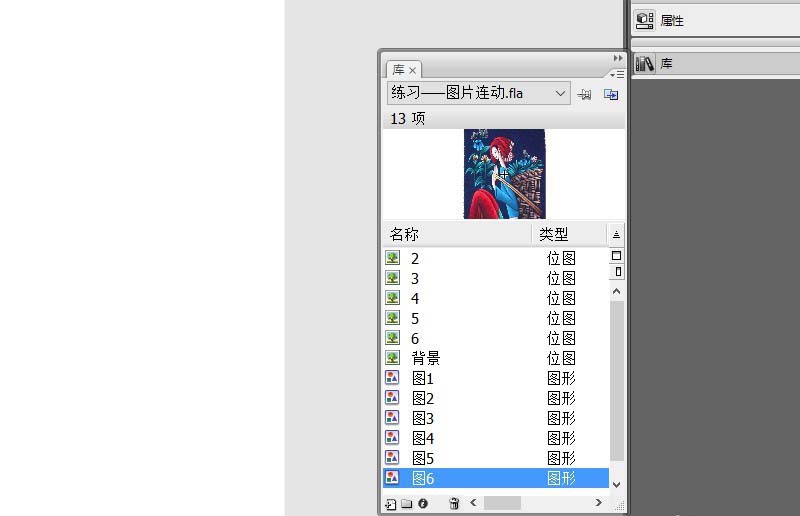Click the scroll up arrow in library list
The width and height of the screenshot is (800, 516).
(x=616, y=291)
